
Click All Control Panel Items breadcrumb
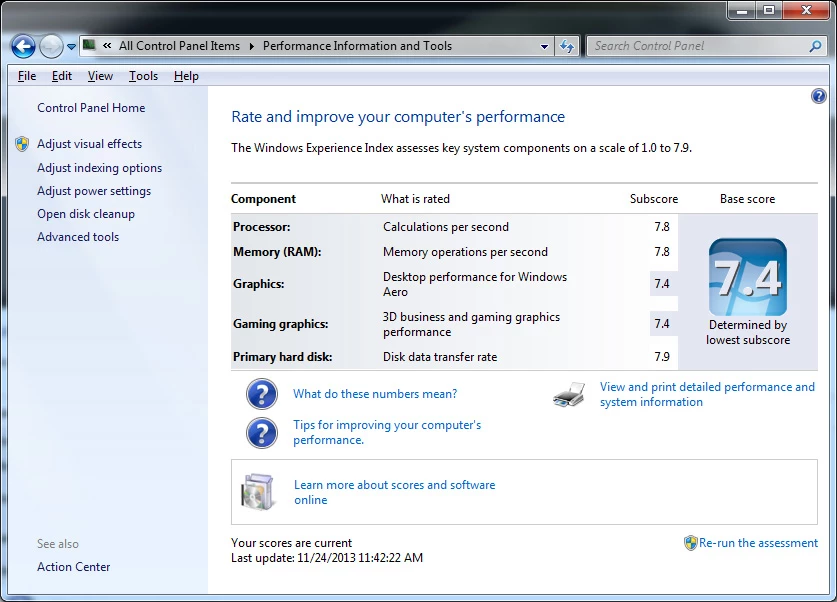click(x=179, y=46)
